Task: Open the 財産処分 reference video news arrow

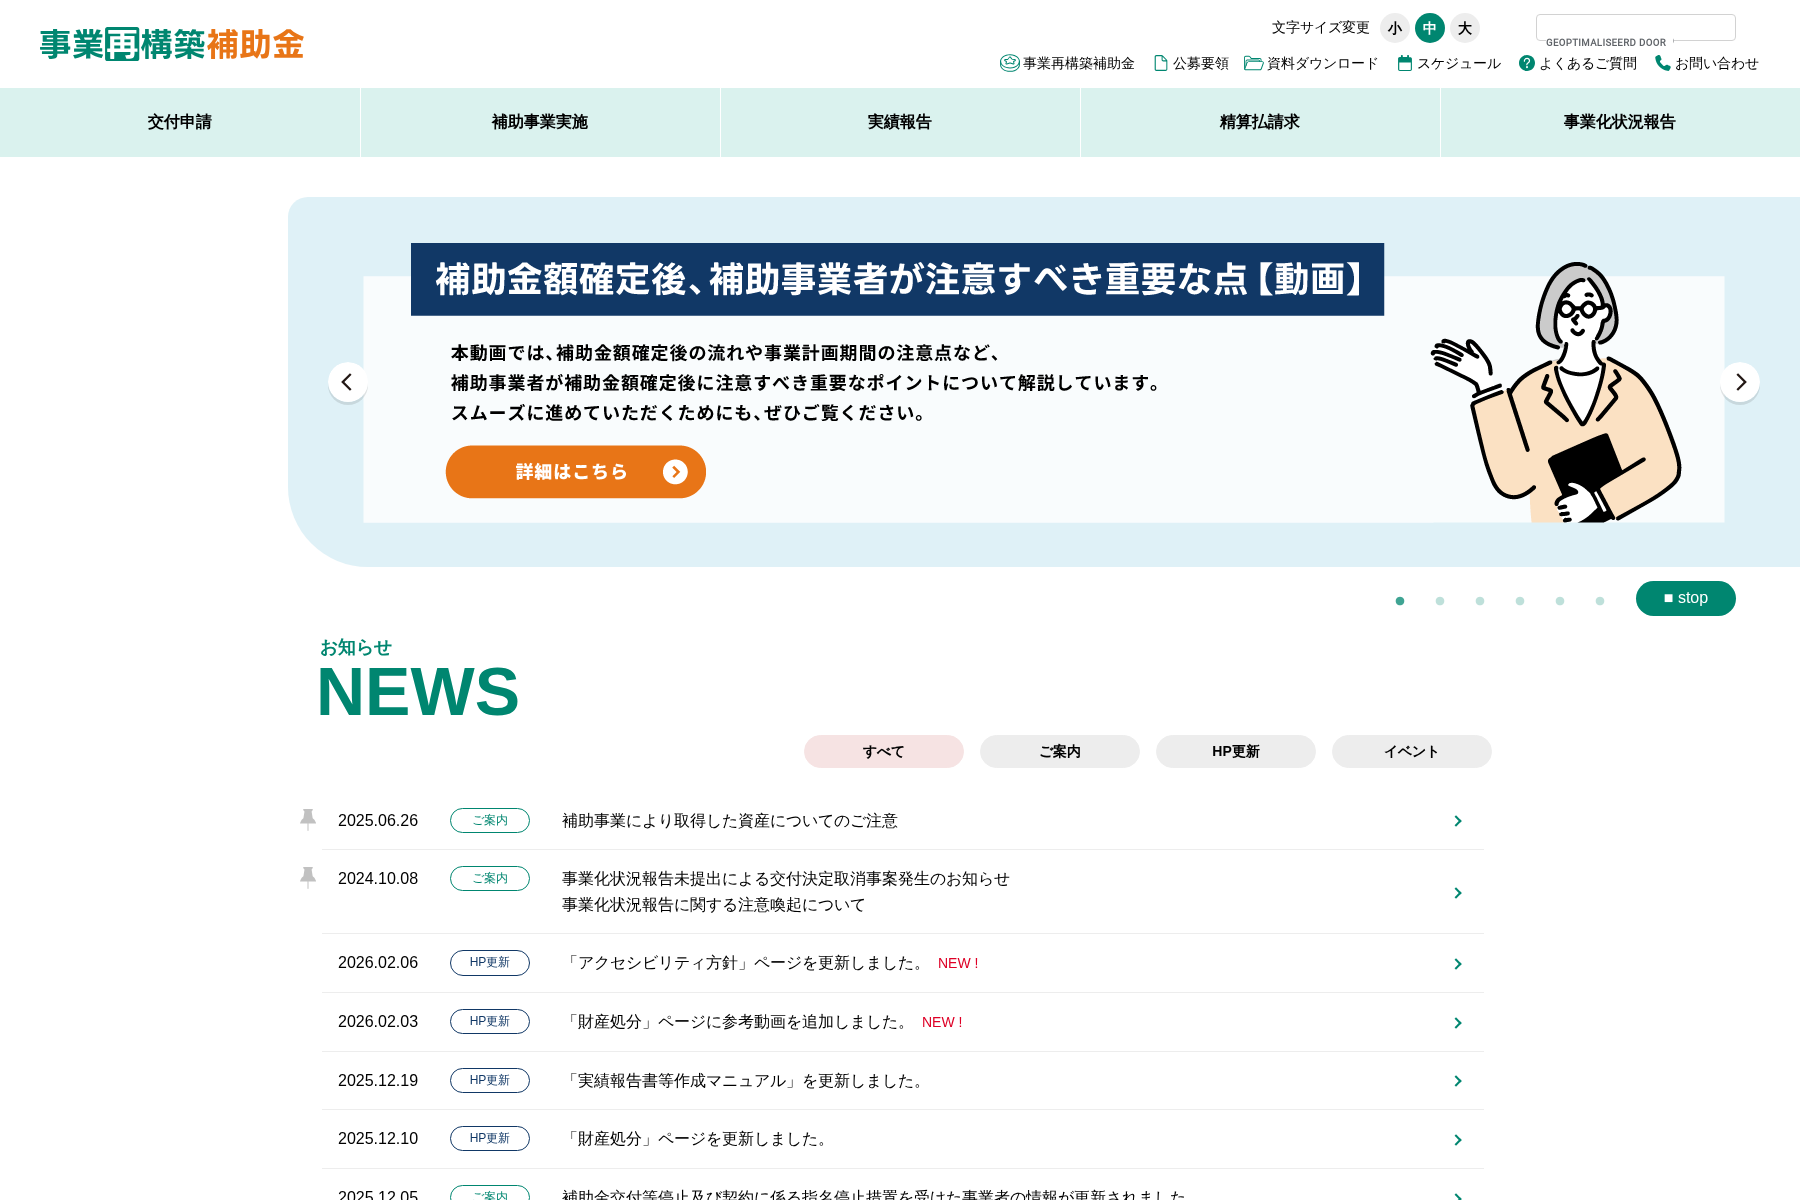Action: (1457, 1023)
